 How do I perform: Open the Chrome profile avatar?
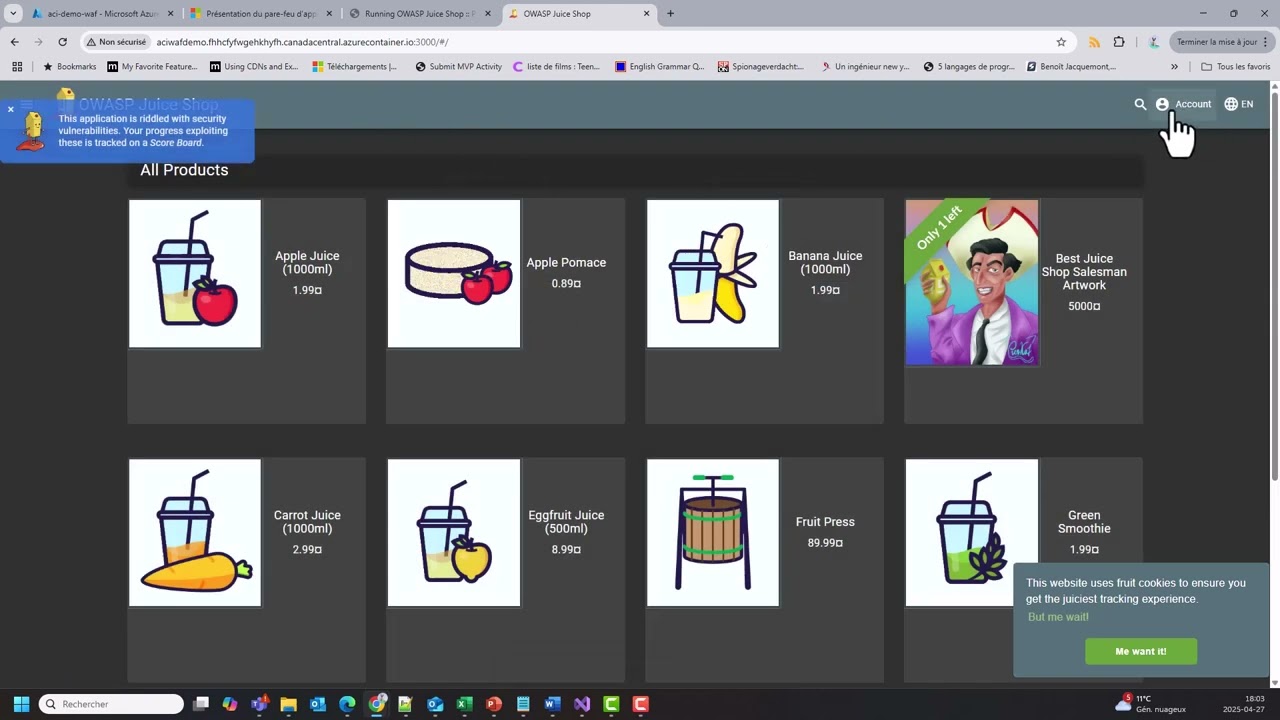(1154, 42)
